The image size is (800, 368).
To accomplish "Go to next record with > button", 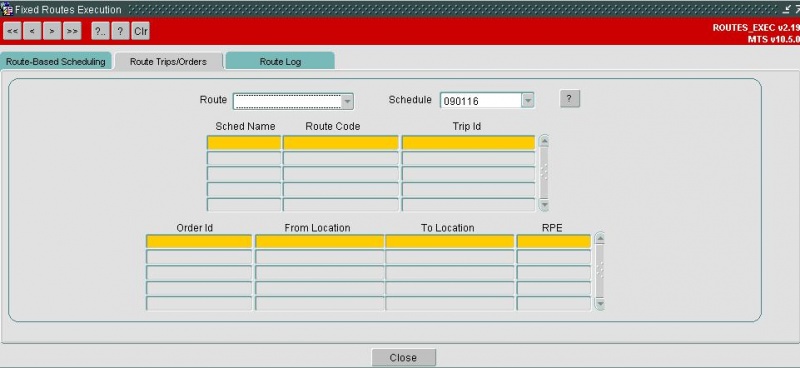I will pos(52,31).
